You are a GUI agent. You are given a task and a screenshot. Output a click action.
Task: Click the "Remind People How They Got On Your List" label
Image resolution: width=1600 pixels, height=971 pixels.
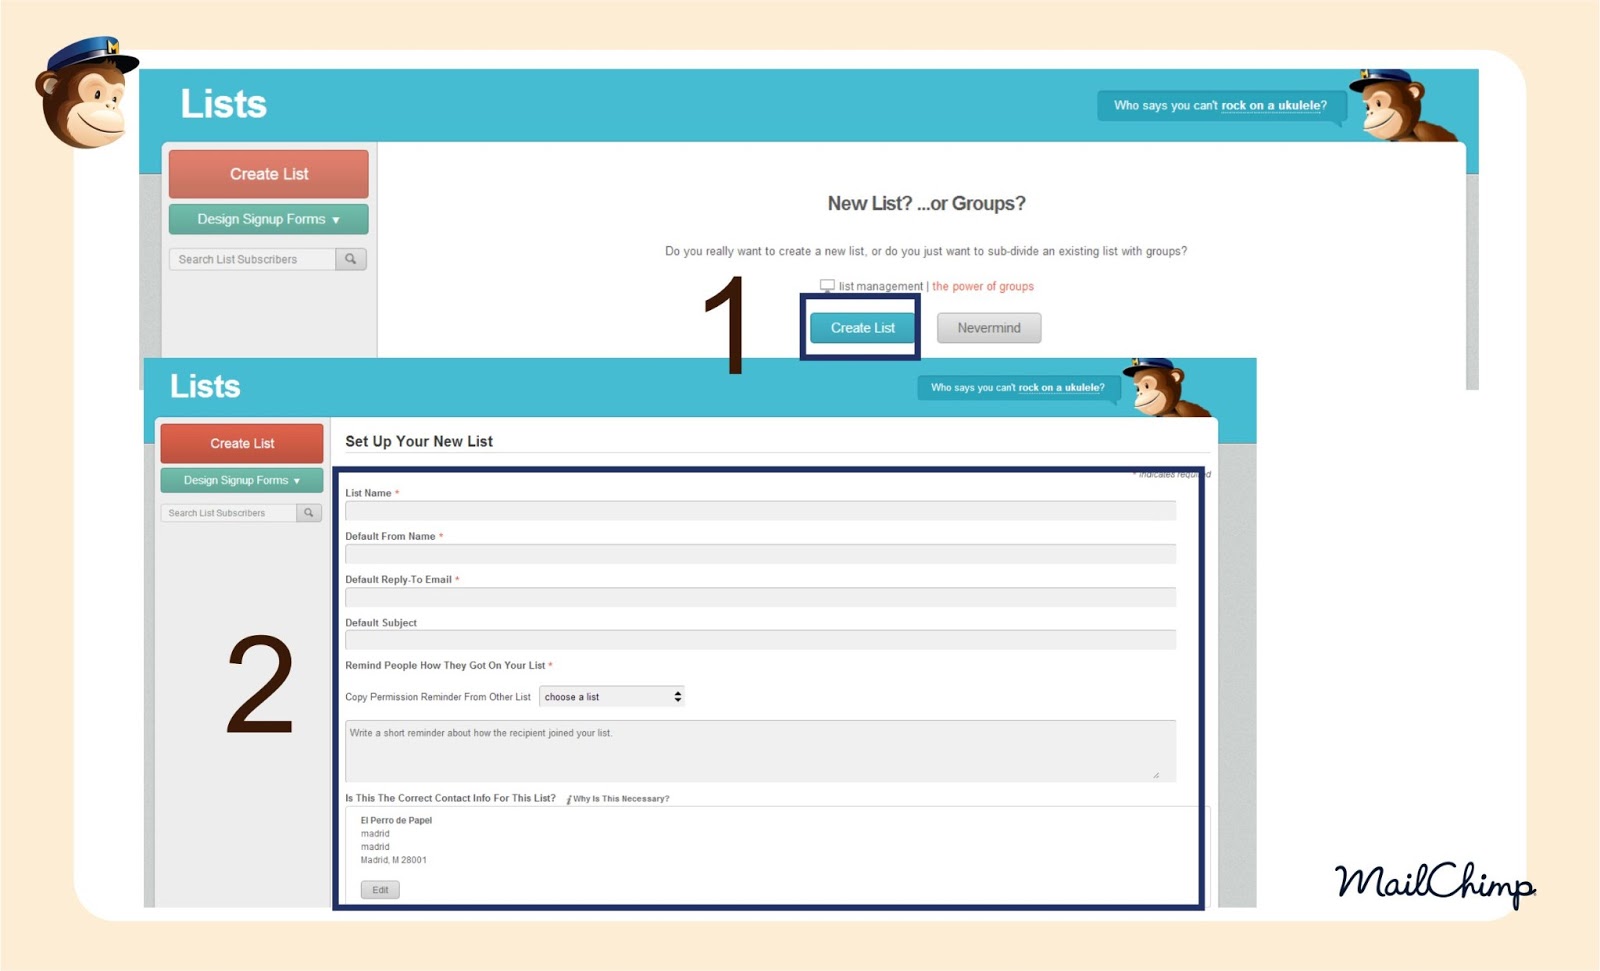coord(445,666)
